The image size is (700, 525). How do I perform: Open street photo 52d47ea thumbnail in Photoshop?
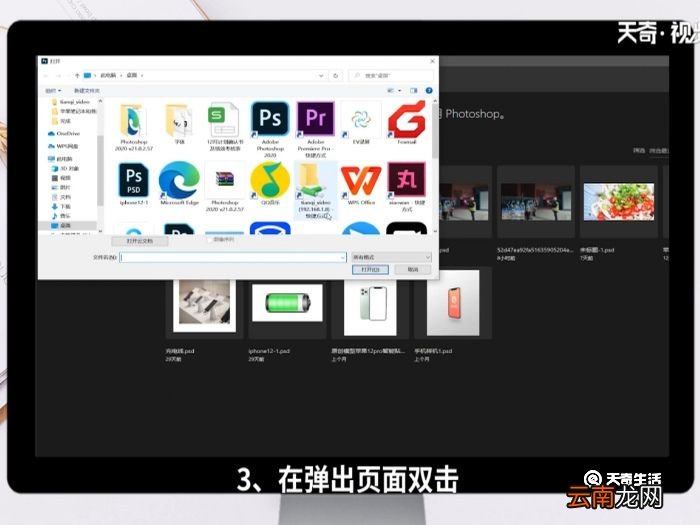click(x=536, y=202)
